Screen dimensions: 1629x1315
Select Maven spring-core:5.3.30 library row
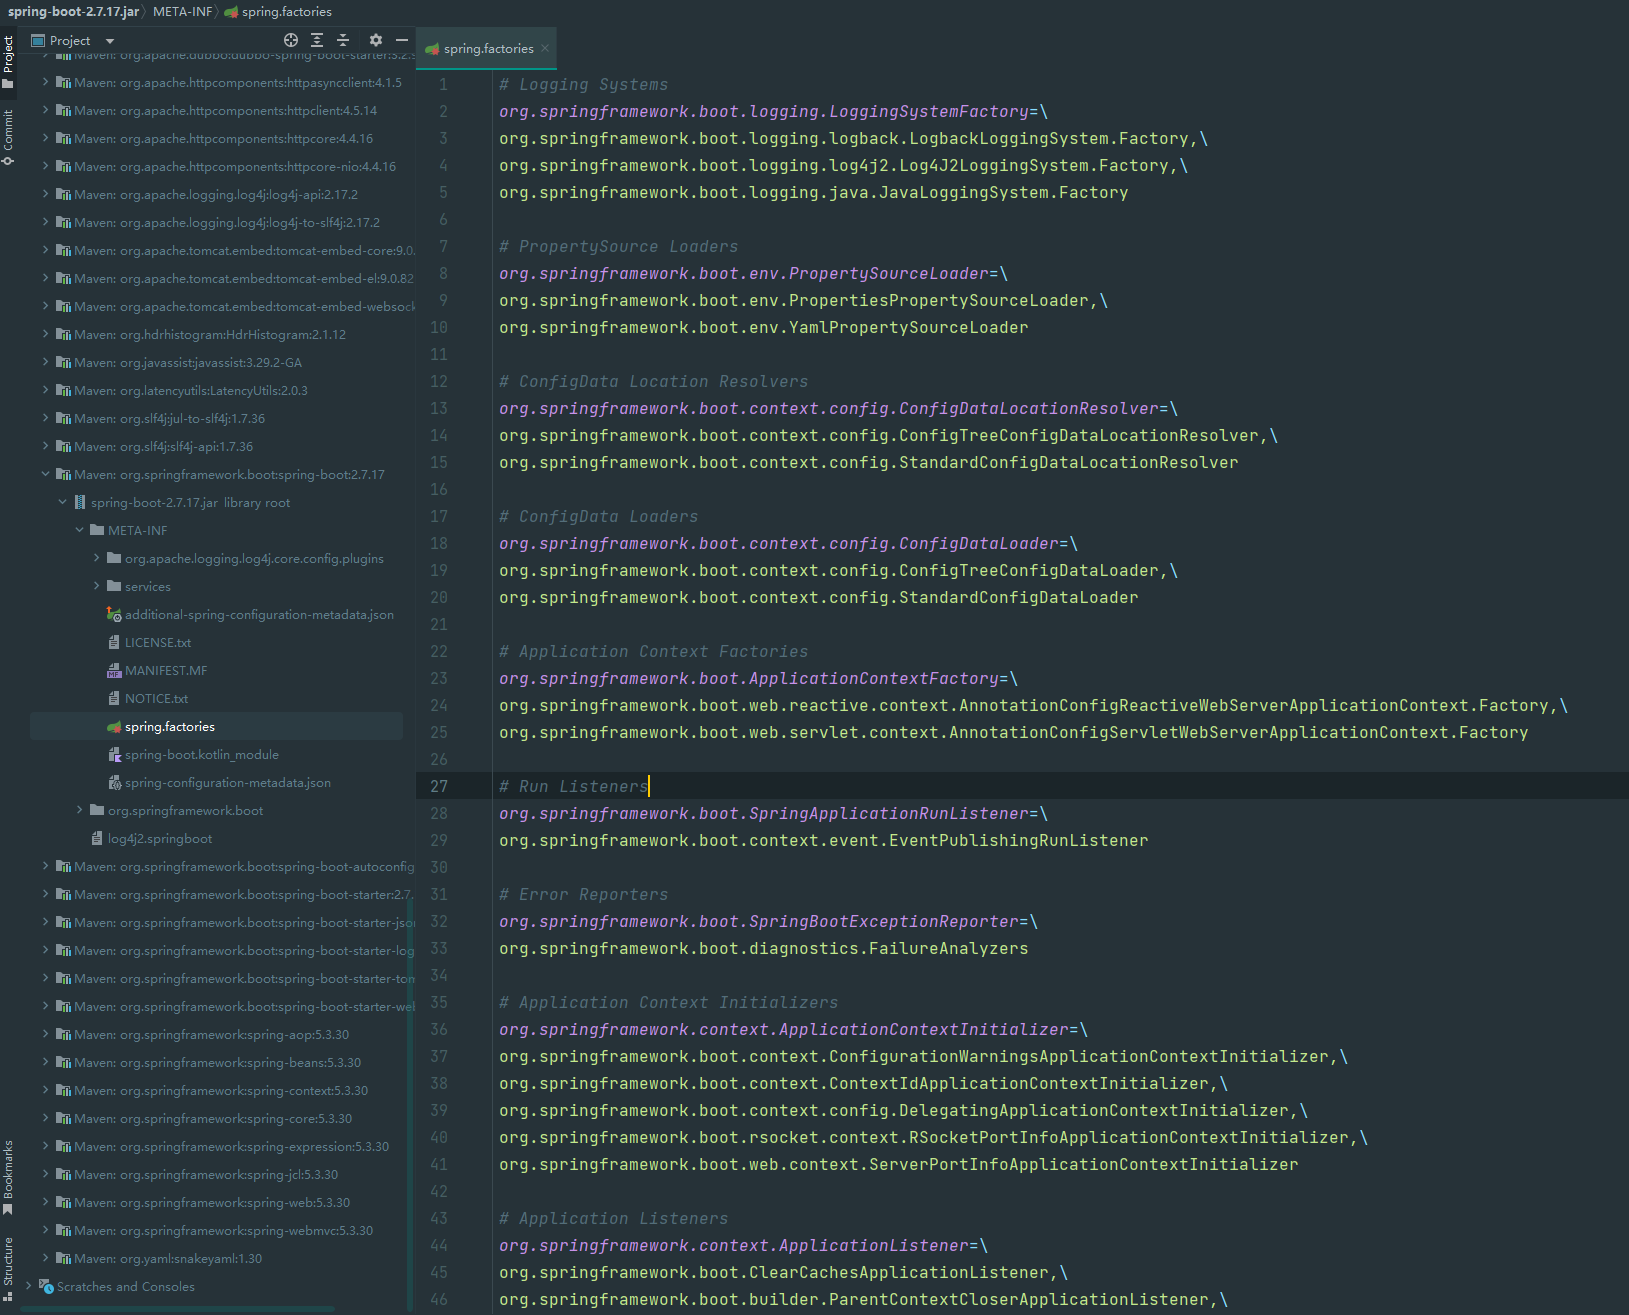[x=216, y=1118]
